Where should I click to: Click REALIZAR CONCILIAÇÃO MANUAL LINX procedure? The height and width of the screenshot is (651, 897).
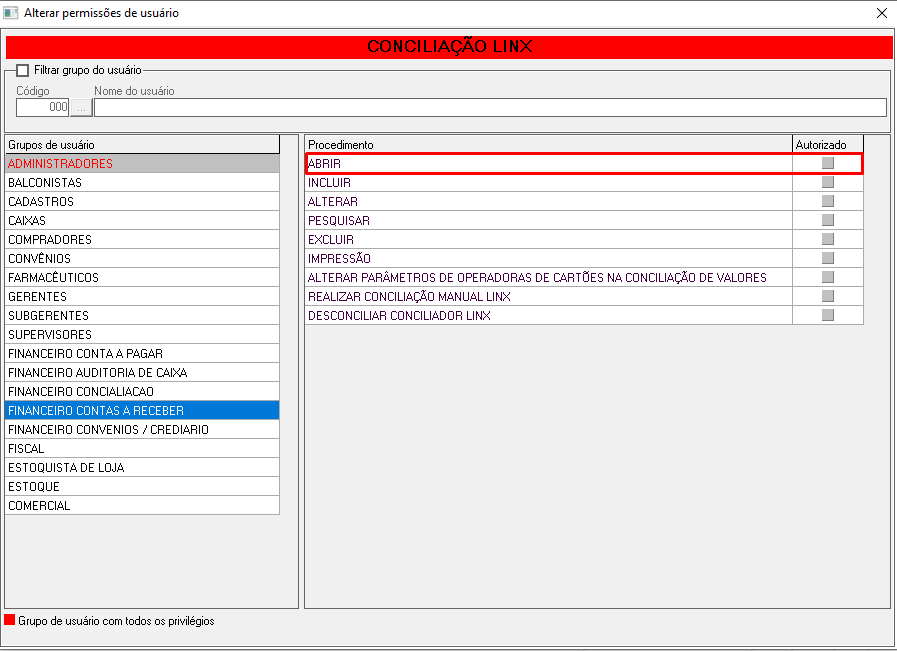point(409,296)
